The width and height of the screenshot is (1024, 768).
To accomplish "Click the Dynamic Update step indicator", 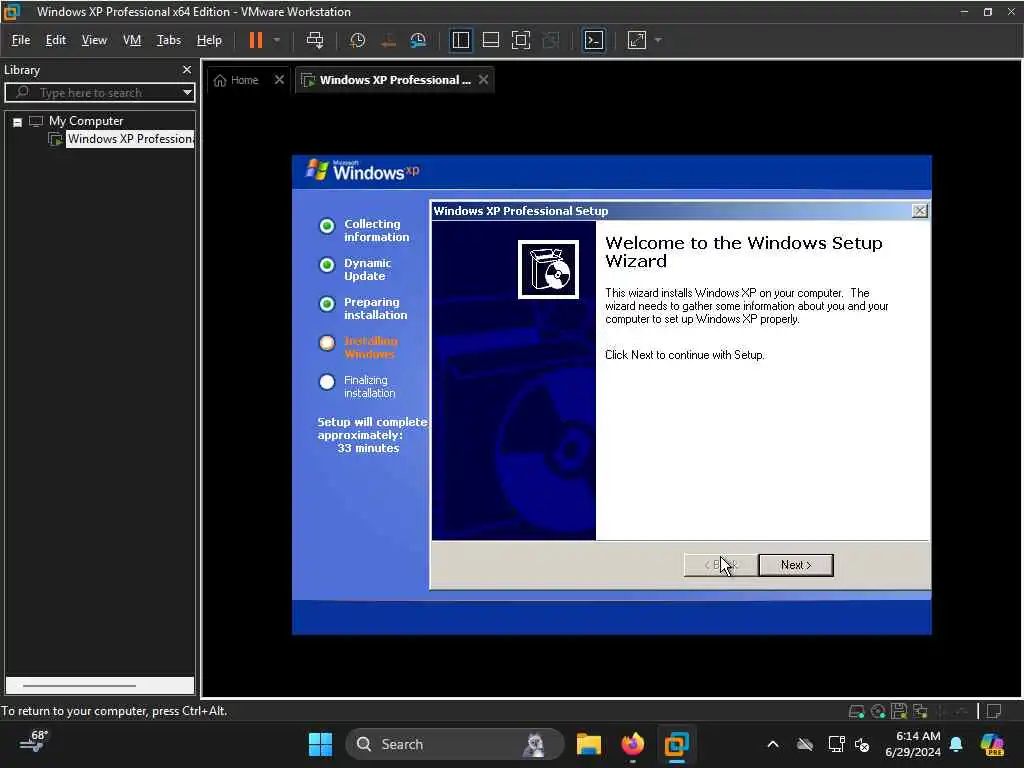I will coord(327,265).
